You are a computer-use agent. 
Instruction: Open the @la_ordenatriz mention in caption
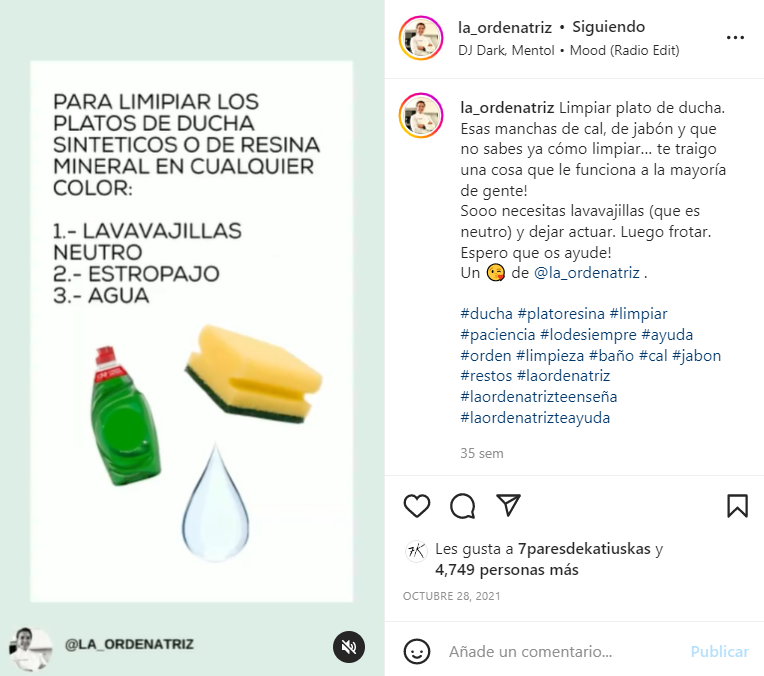tap(587, 272)
